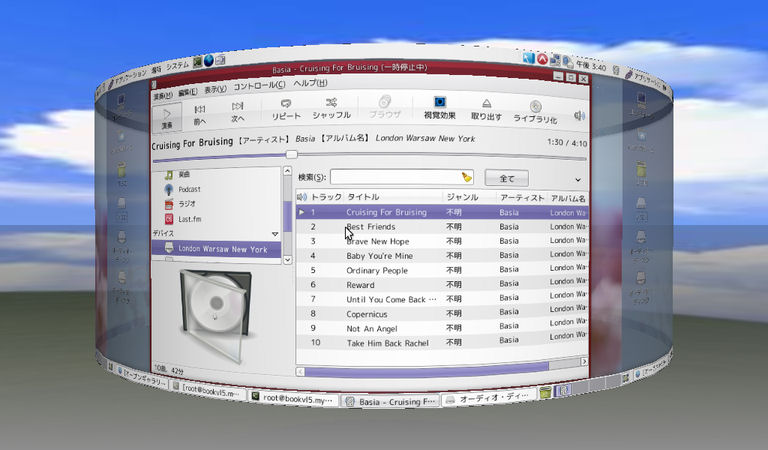The width and height of the screenshot is (768, 450).
Task: Click horizontal scrollbar right arrow of track list
Action: [x=584, y=361]
